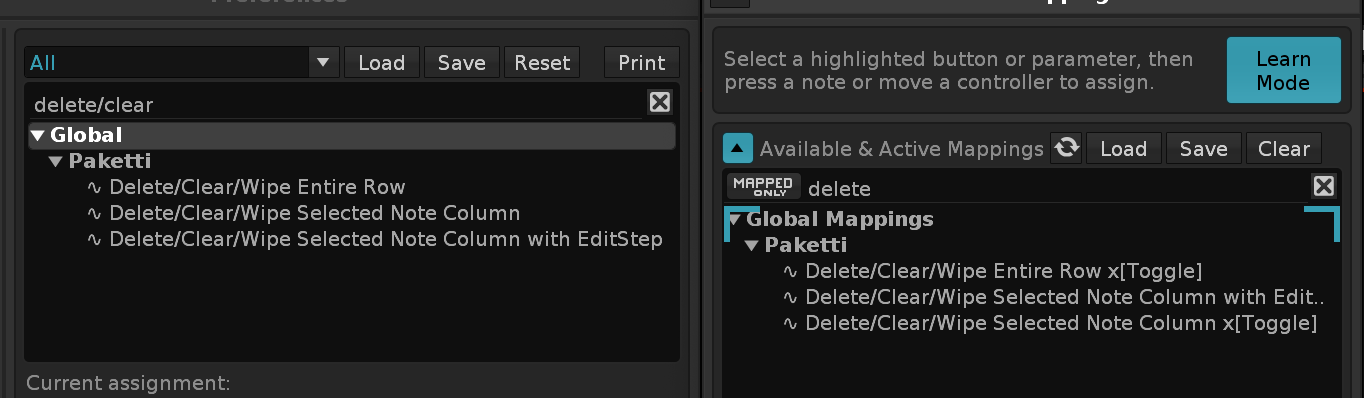Load key bindings in preferences
This screenshot has height=398, width=1364.
pos(381,62)
